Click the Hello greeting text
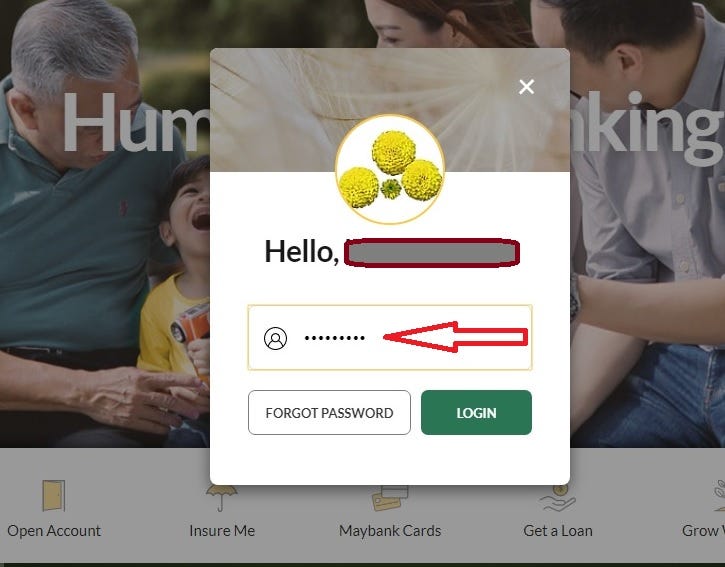This screenshot has height=567, width=725. tap(301, 252)
